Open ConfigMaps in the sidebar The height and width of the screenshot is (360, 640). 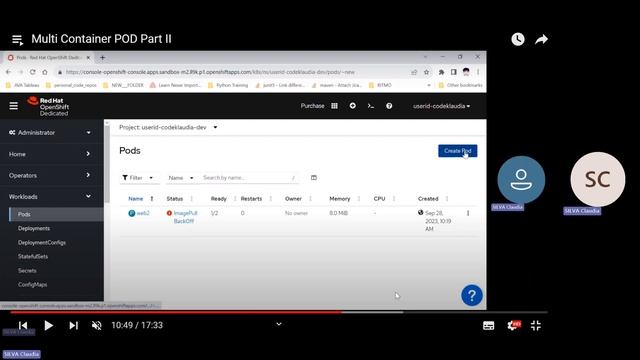click(x=32, y=284)
